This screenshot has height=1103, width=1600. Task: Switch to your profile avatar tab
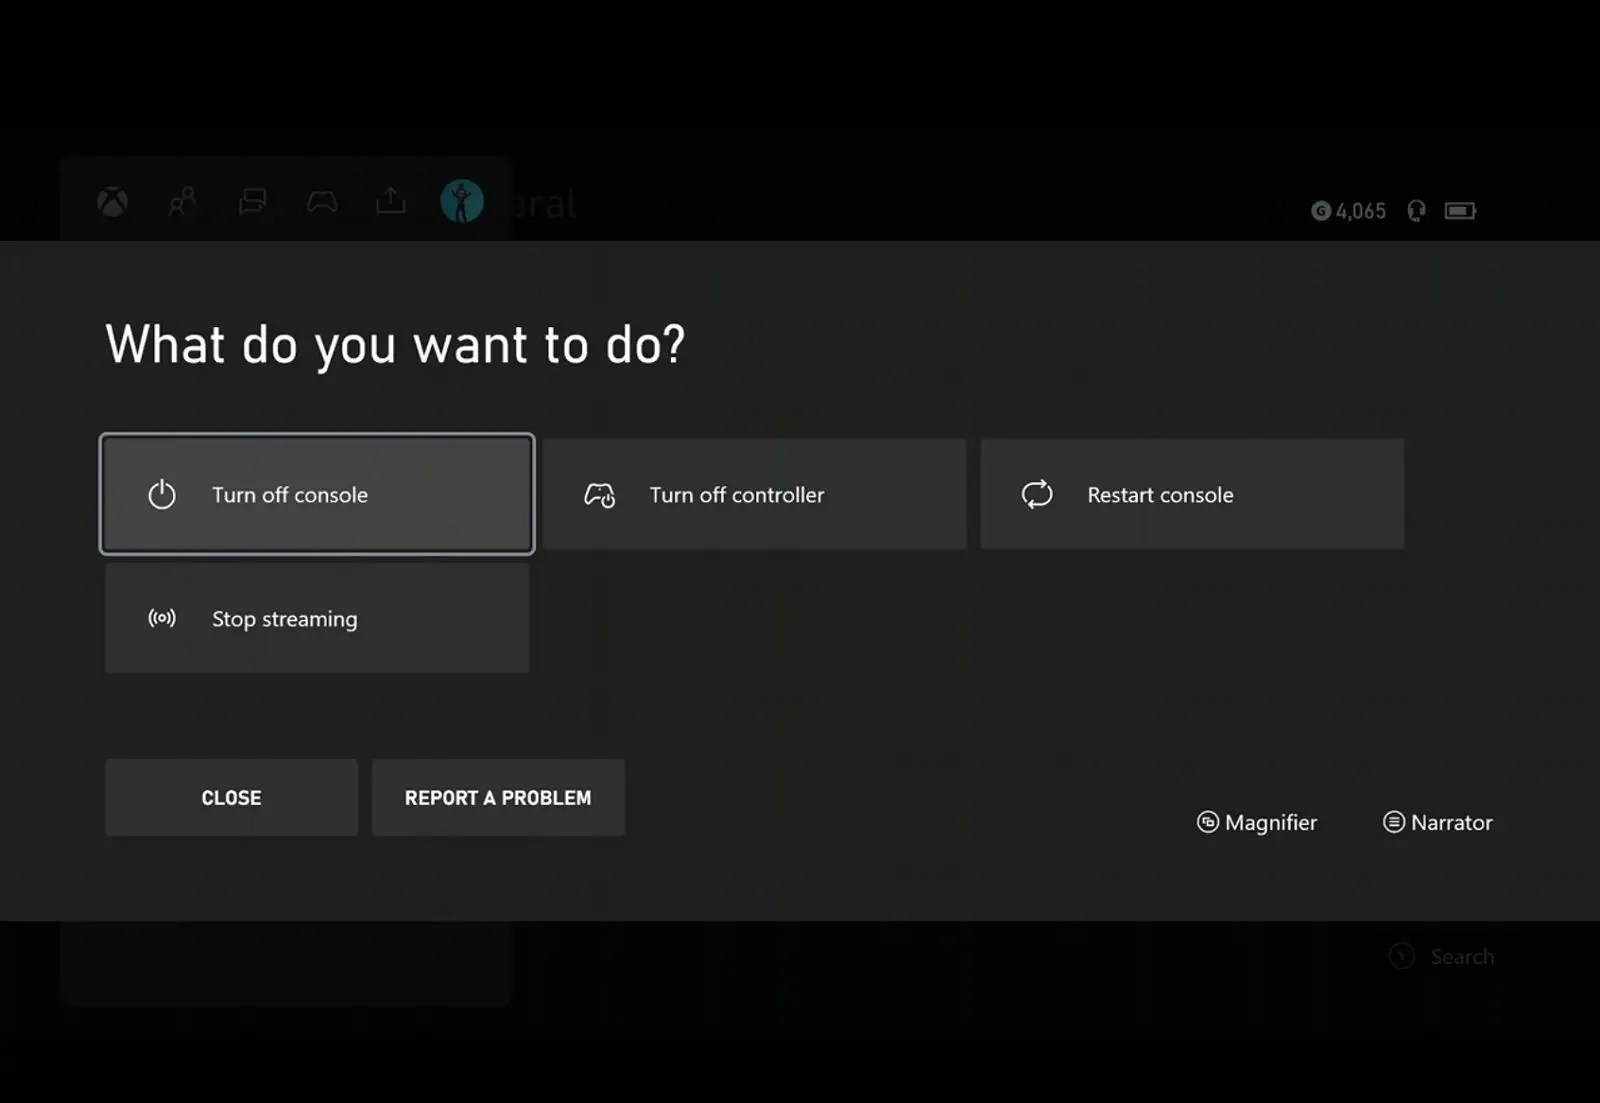tap(461, 199)
